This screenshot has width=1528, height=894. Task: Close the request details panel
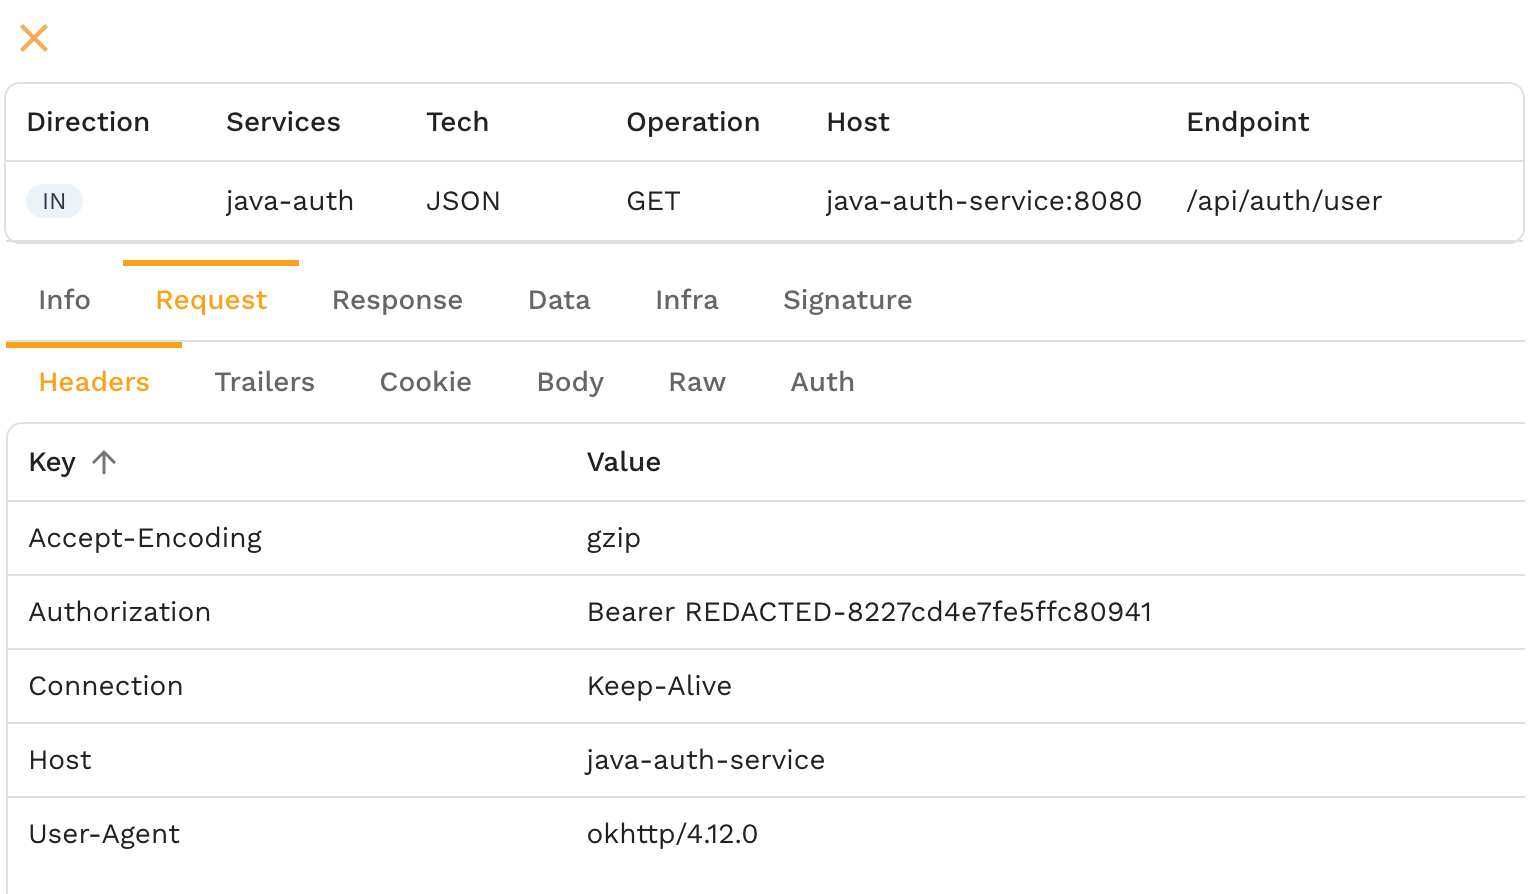pyautogui.click(x=34, y=38)
